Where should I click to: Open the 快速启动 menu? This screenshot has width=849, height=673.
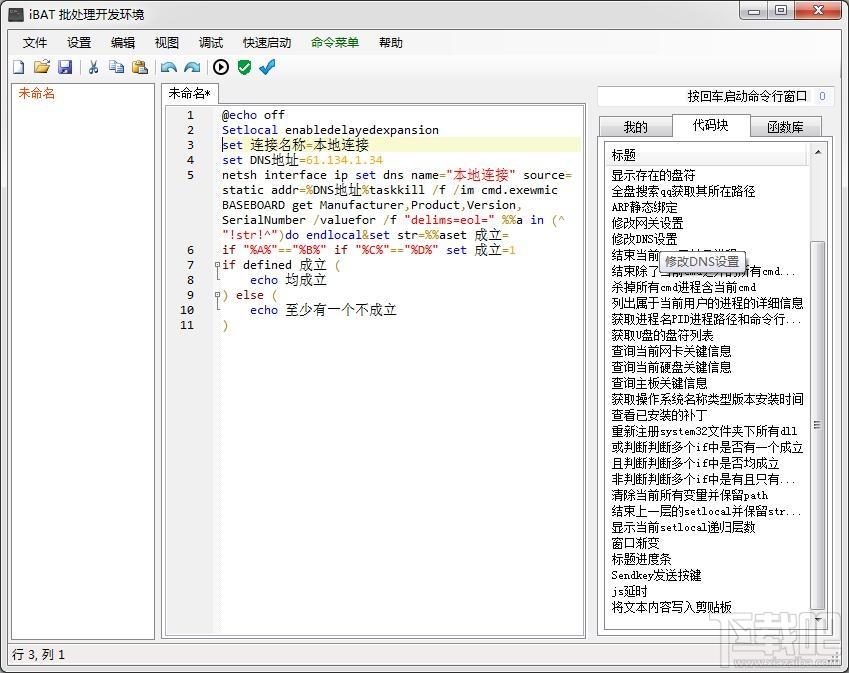[267, 43]
